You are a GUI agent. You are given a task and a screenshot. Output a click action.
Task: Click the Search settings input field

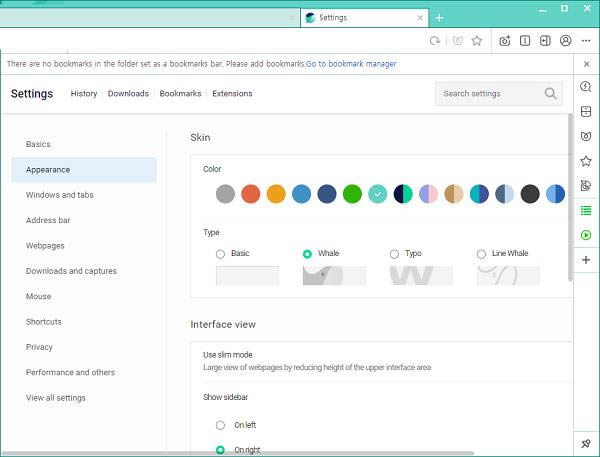click(490, 94)
